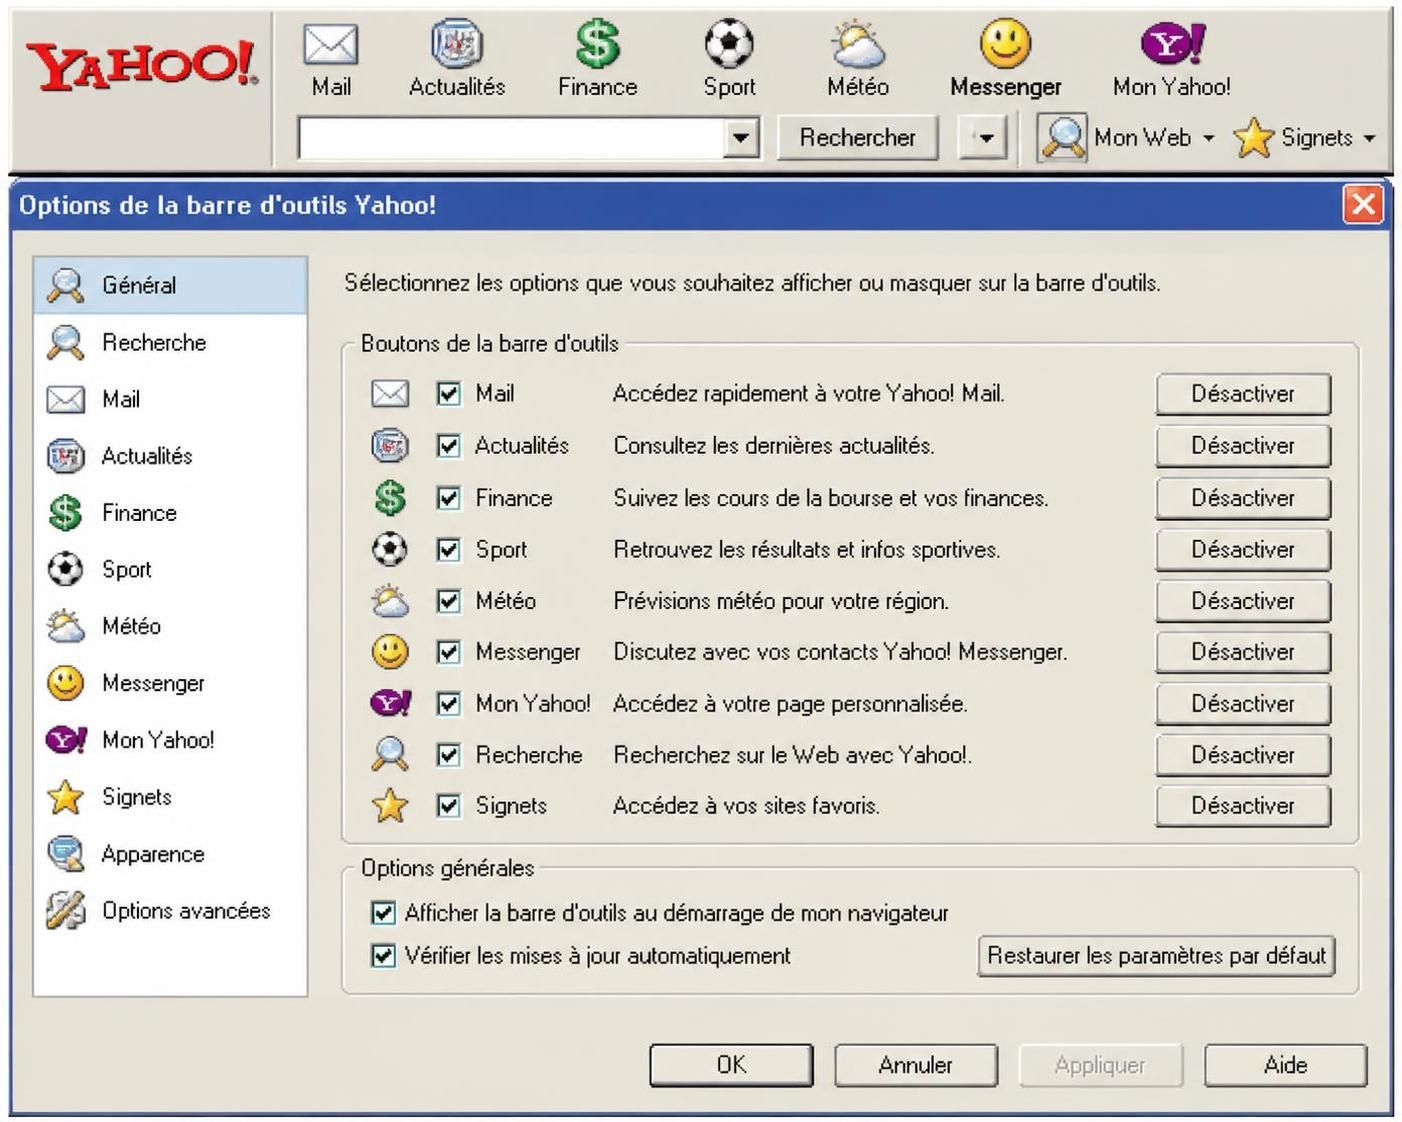Screen dimensions: 1402x1122
Task: Click Désactiver in the Sport row
Action: tap(1243, 549)
